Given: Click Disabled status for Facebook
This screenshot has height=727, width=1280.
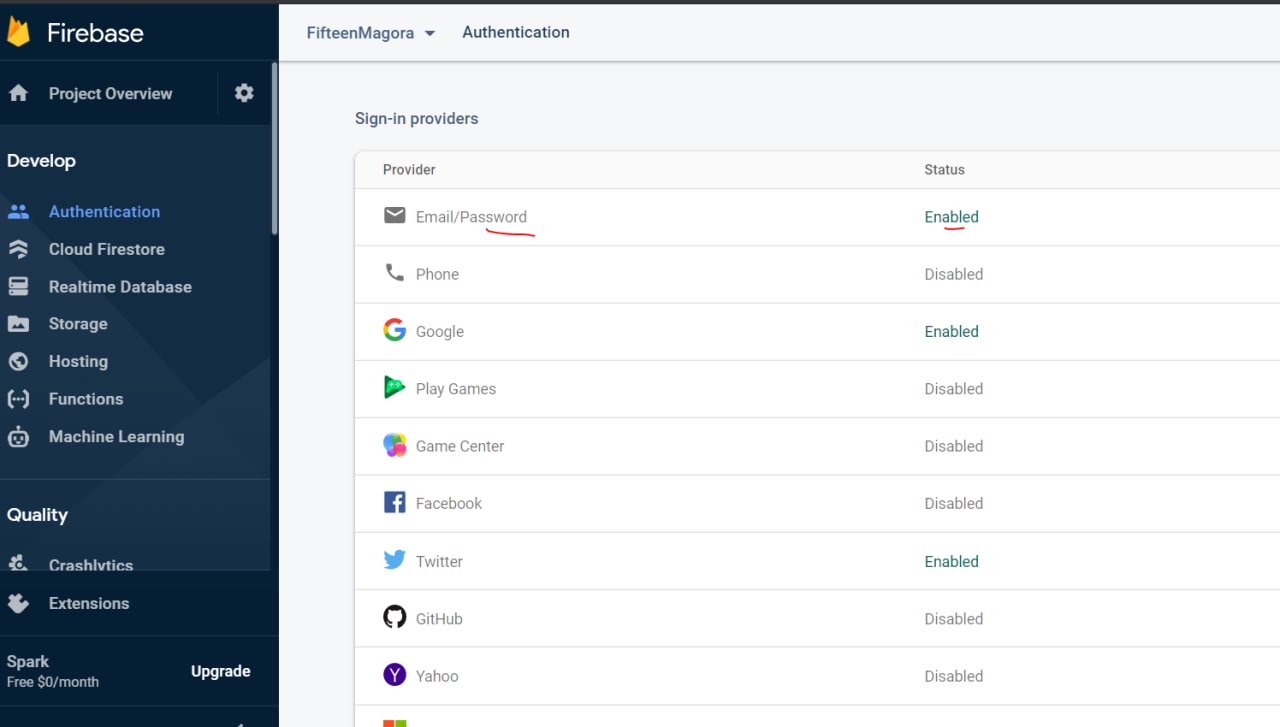Looking at the screenshot, I should 953,503.
